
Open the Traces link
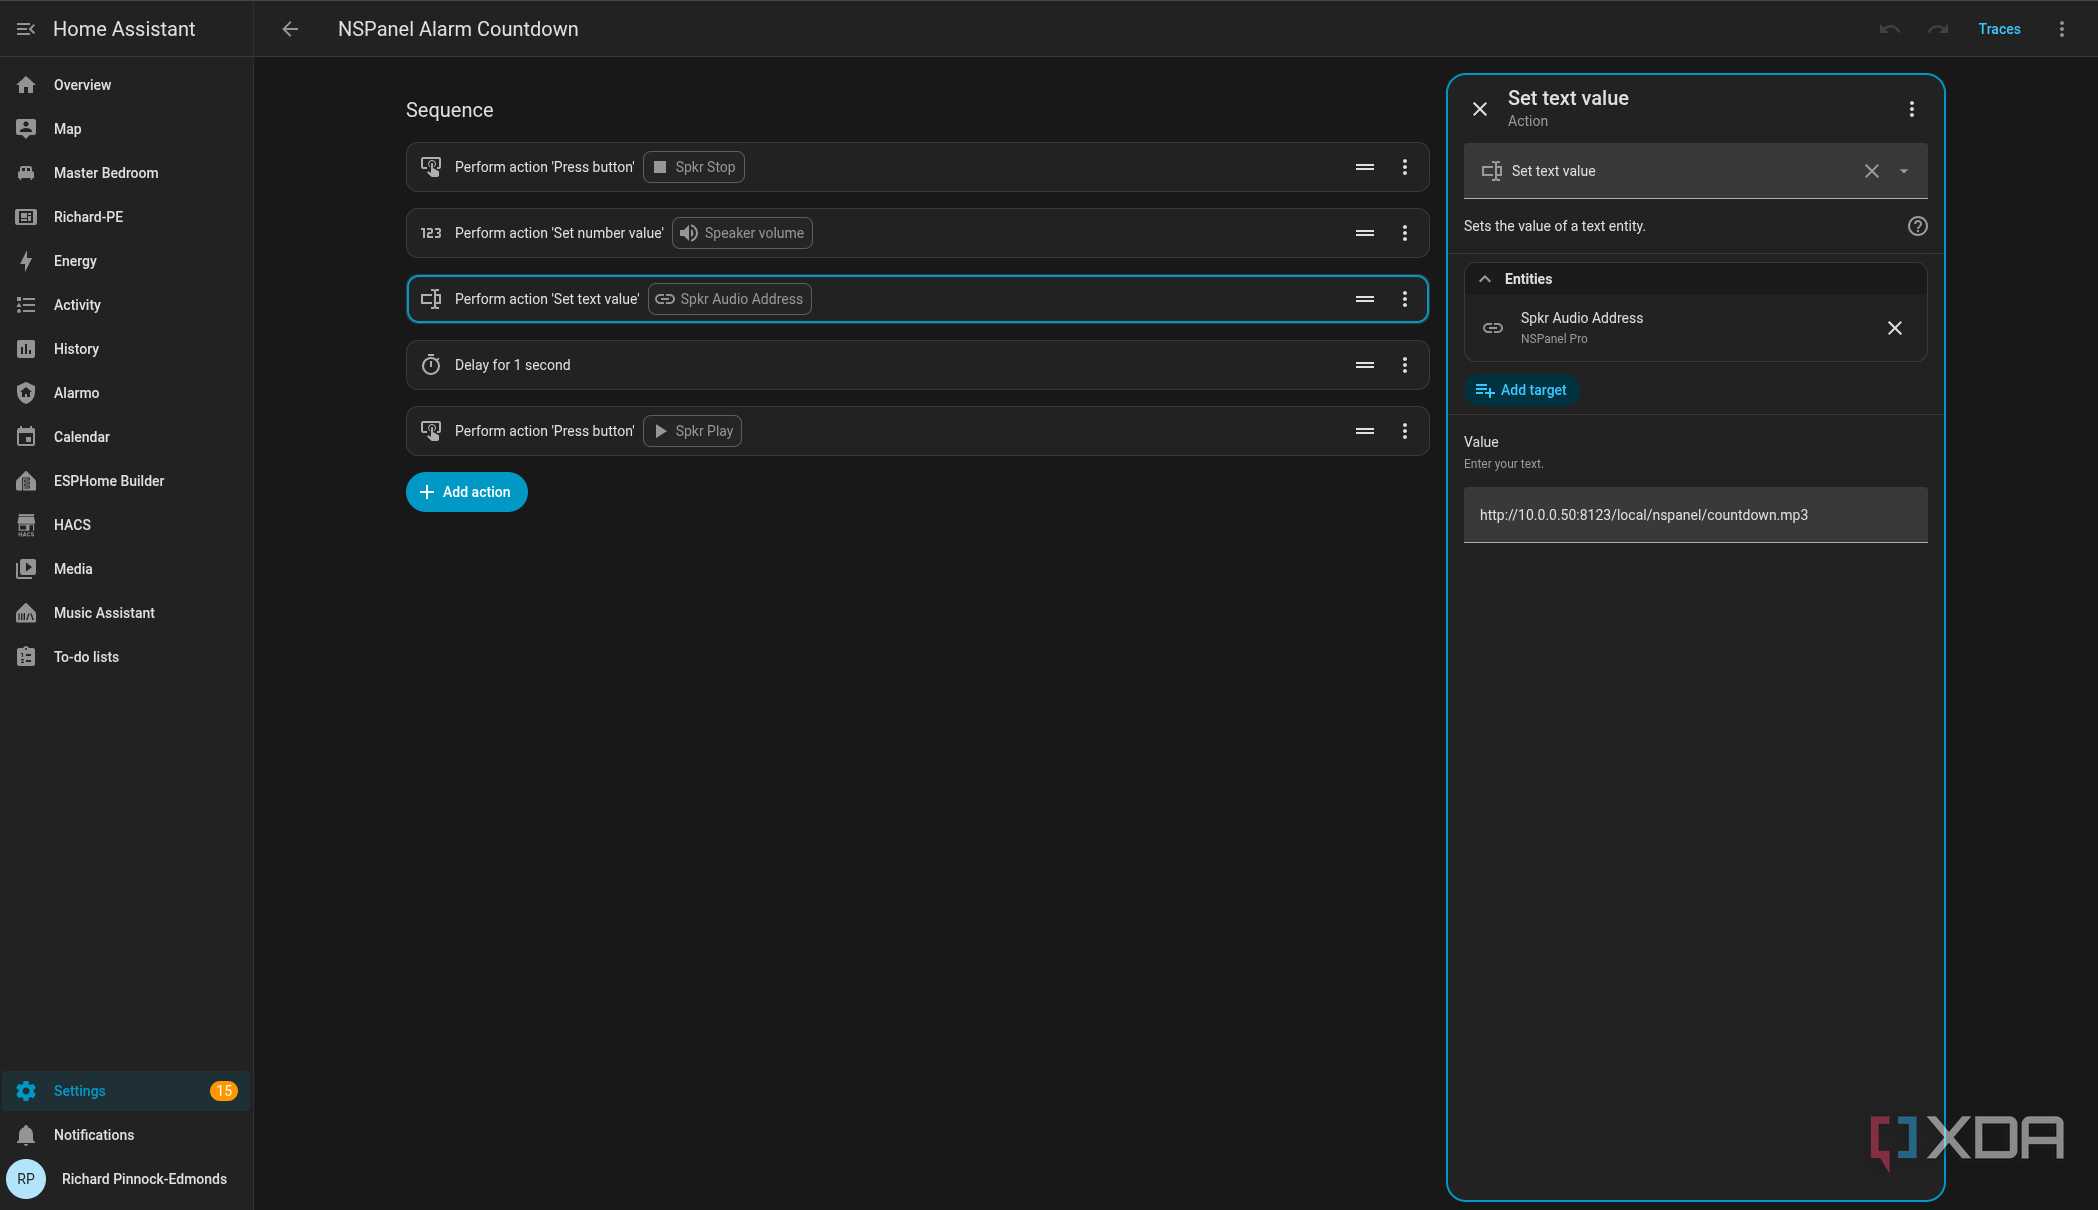pos(1999,29)
